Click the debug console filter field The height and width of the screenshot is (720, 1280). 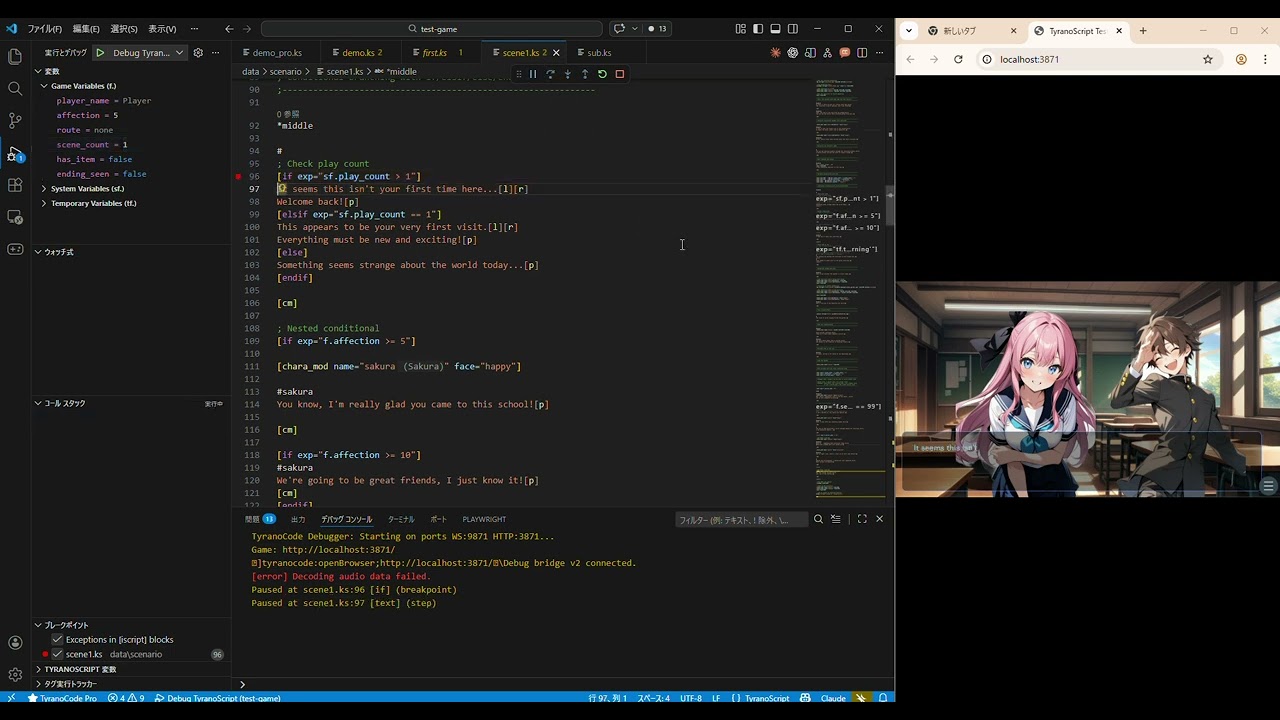tap(741, 520)
